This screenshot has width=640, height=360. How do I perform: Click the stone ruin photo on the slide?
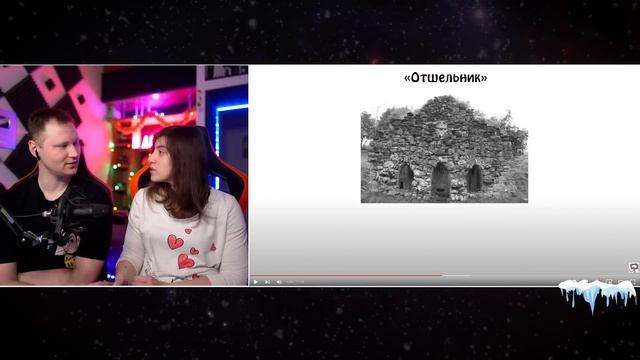point(444,149)
